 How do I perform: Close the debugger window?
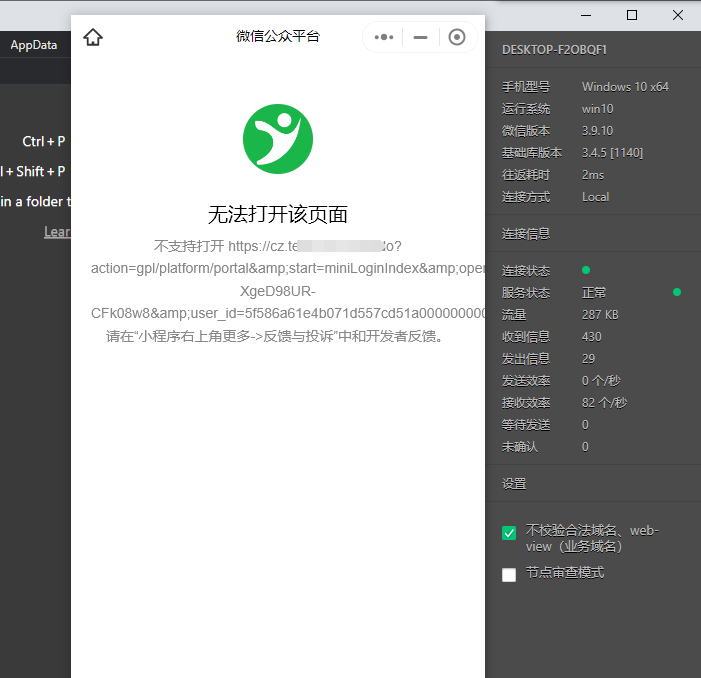coord(678,15)
